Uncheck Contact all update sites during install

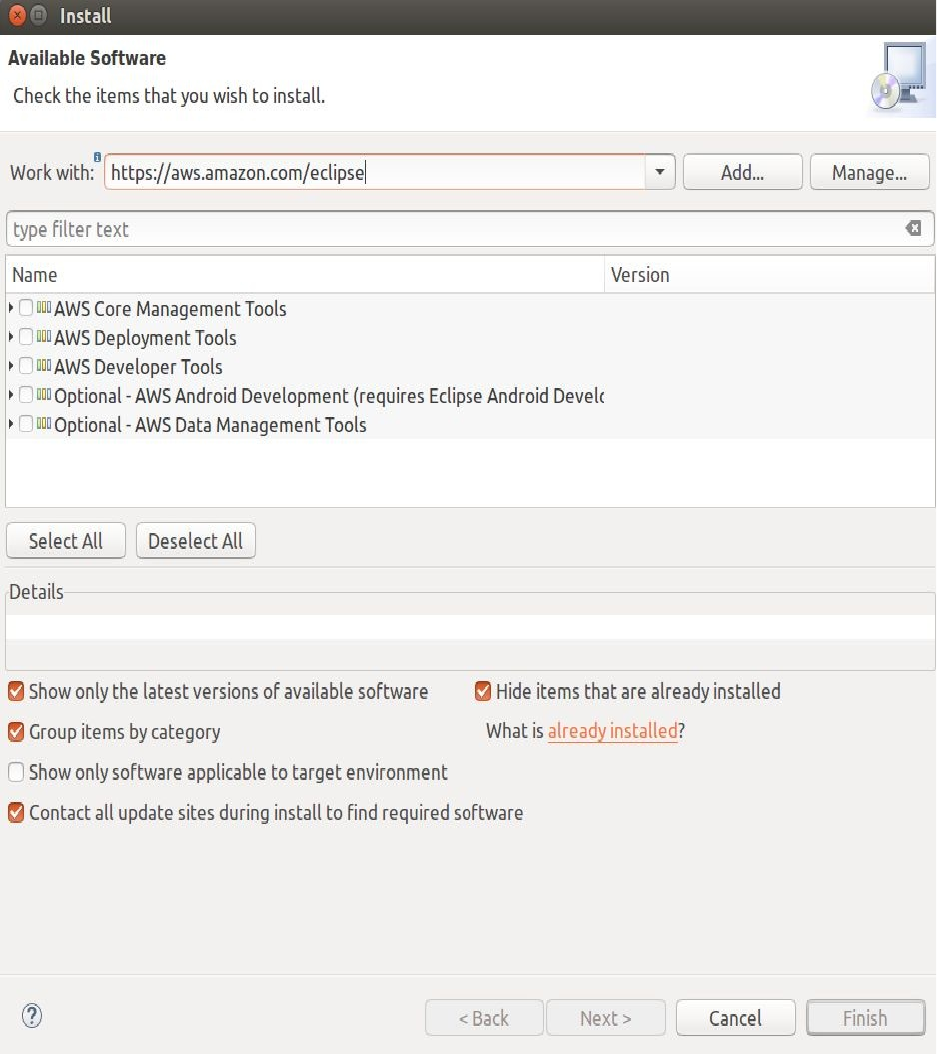click(16, 812)
